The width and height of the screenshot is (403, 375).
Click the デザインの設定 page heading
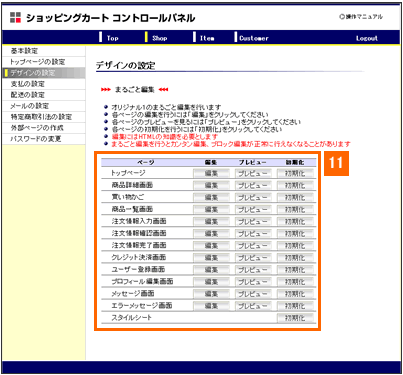click(x=126, y=65)
